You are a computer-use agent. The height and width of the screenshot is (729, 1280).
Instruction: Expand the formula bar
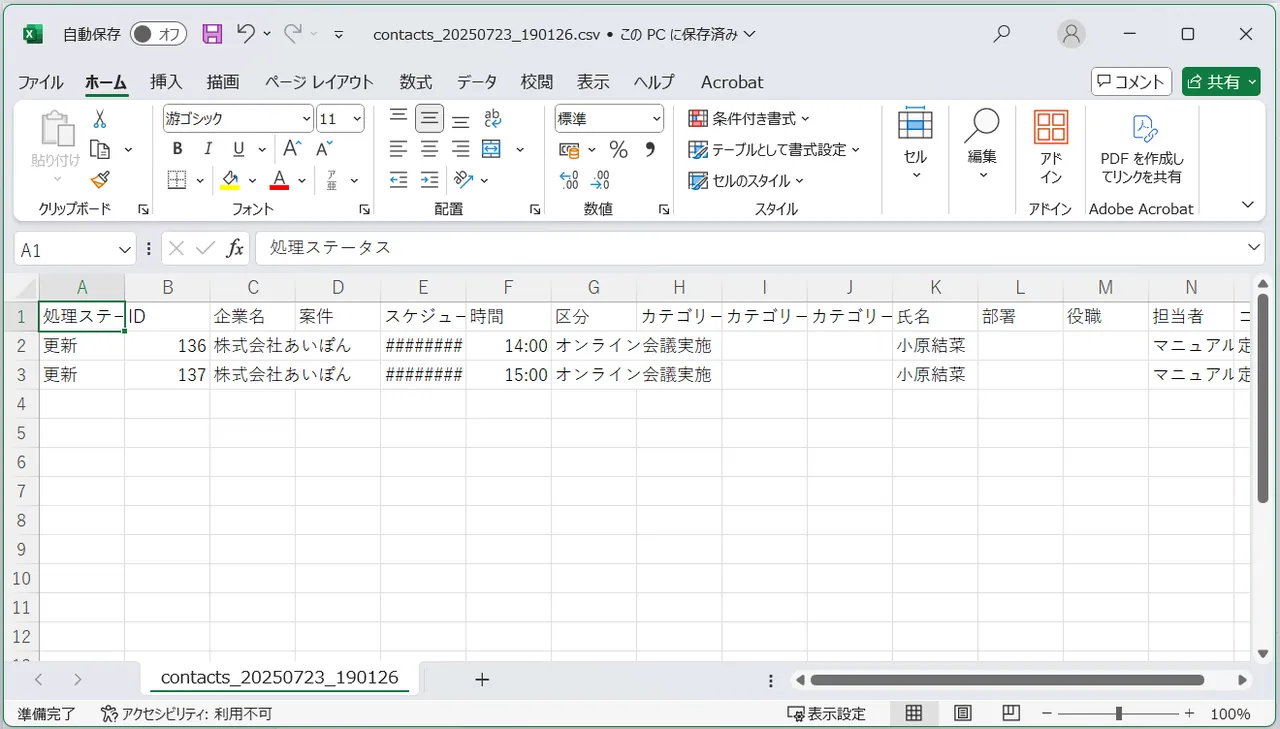click(1255, 247)
